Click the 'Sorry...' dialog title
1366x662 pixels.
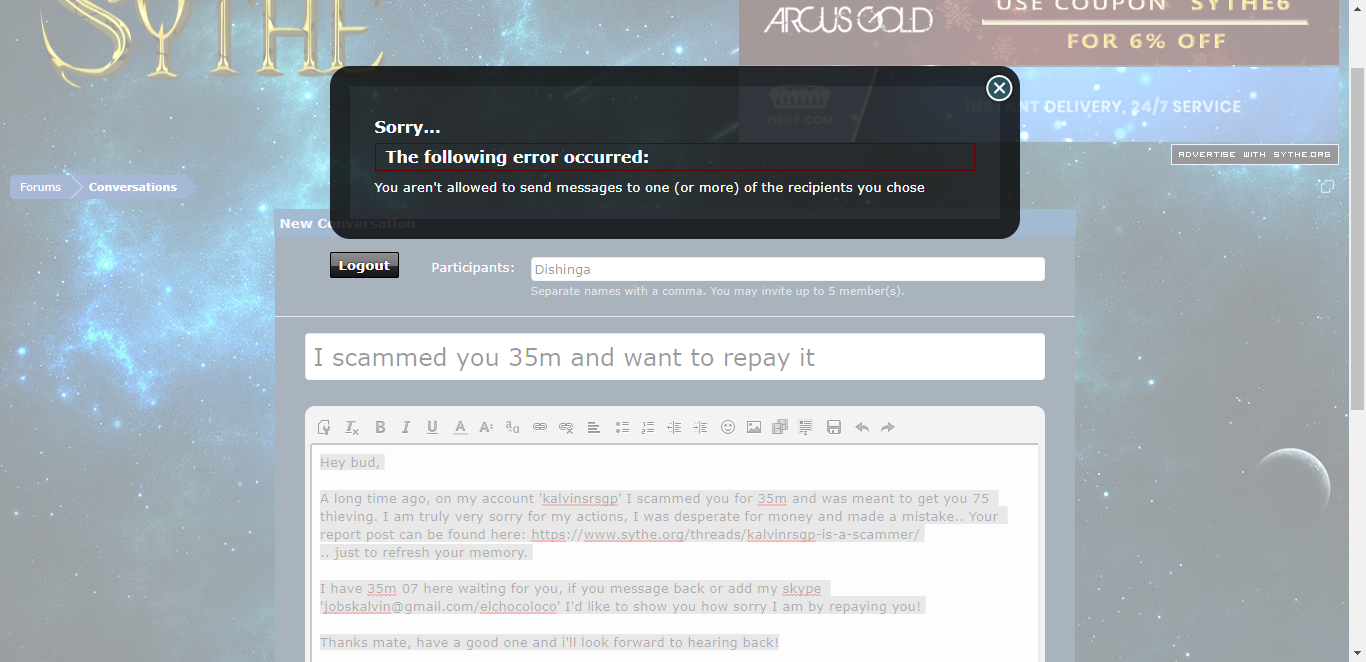[407, 127]
